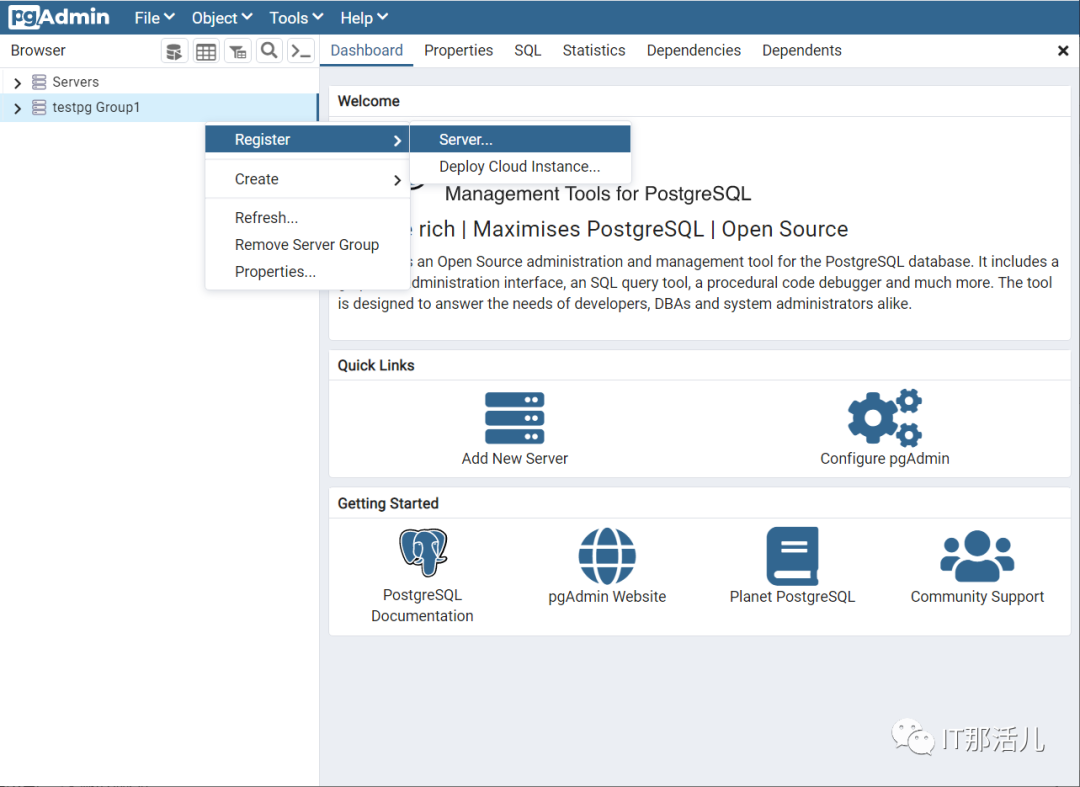Click the Add New Server link text
1080x787 pixels.
tap(515, 459)
